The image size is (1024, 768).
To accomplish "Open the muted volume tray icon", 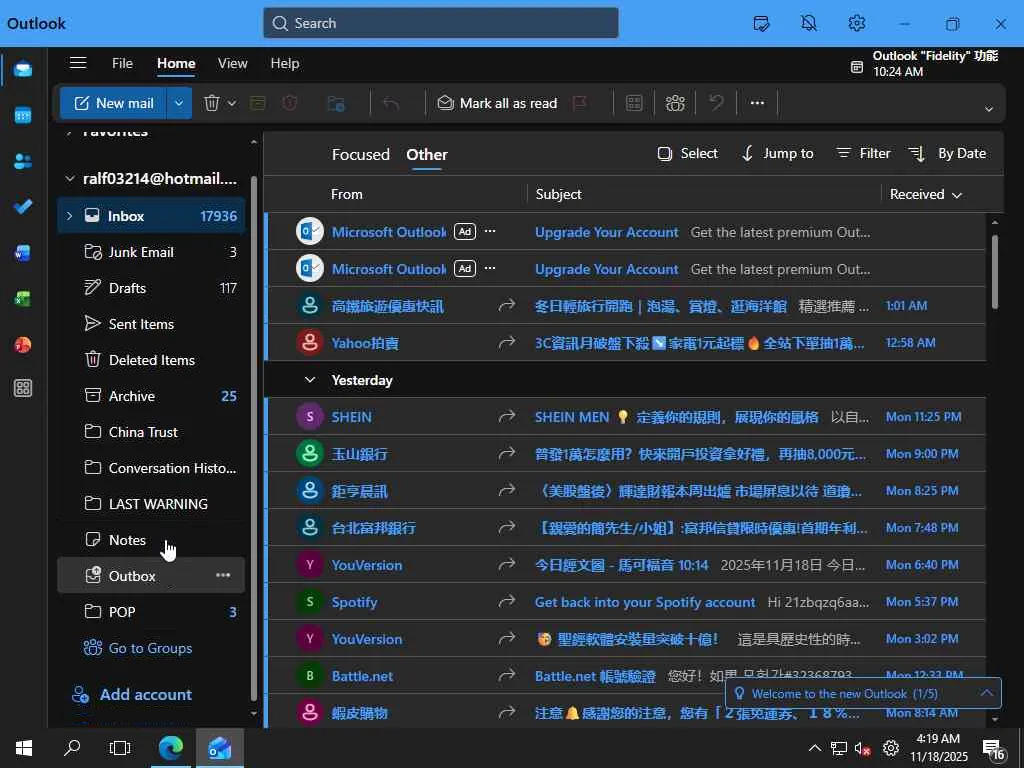I will coord(862,748).
